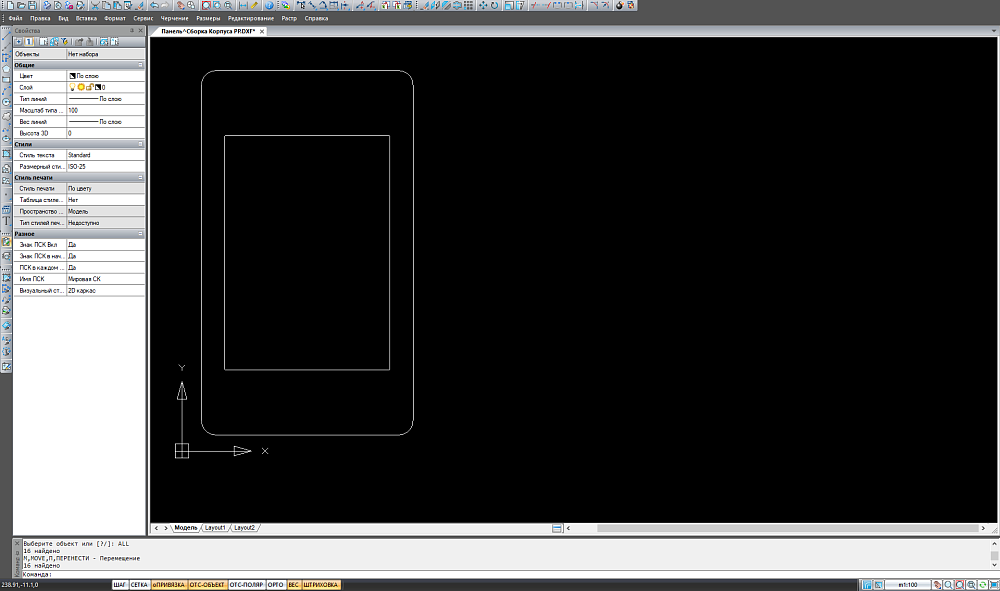Toggle ОТС-ПОЛЯР polar tracking
1000x591 pixels.
tap(246, 585)
